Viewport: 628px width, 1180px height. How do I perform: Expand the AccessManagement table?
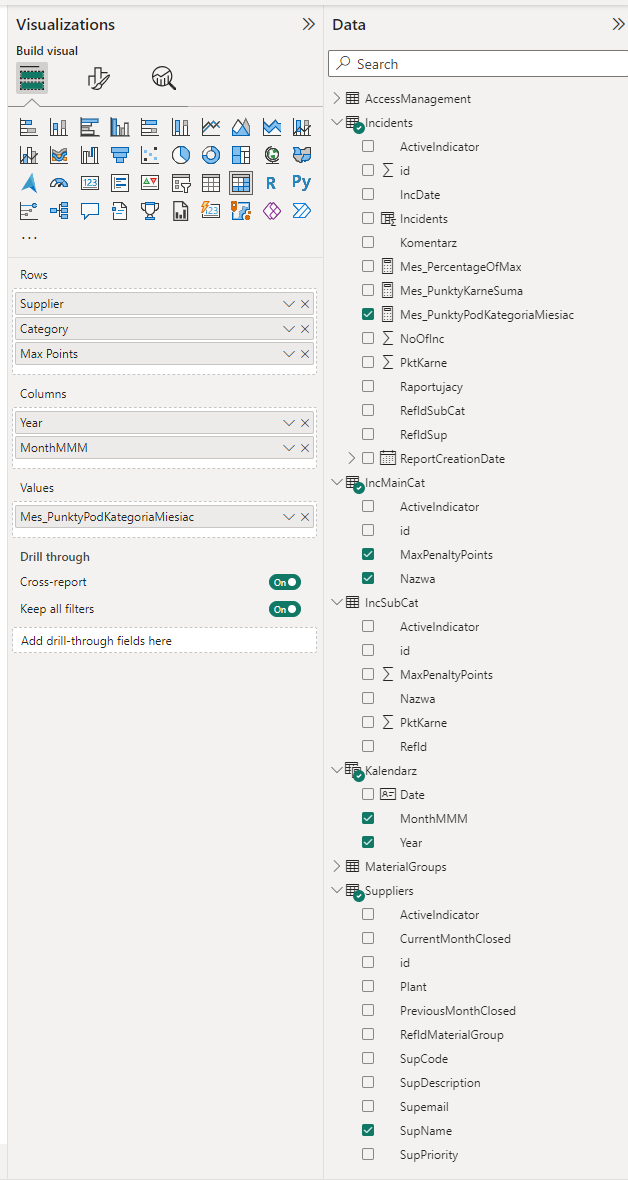tap(336, 99)
